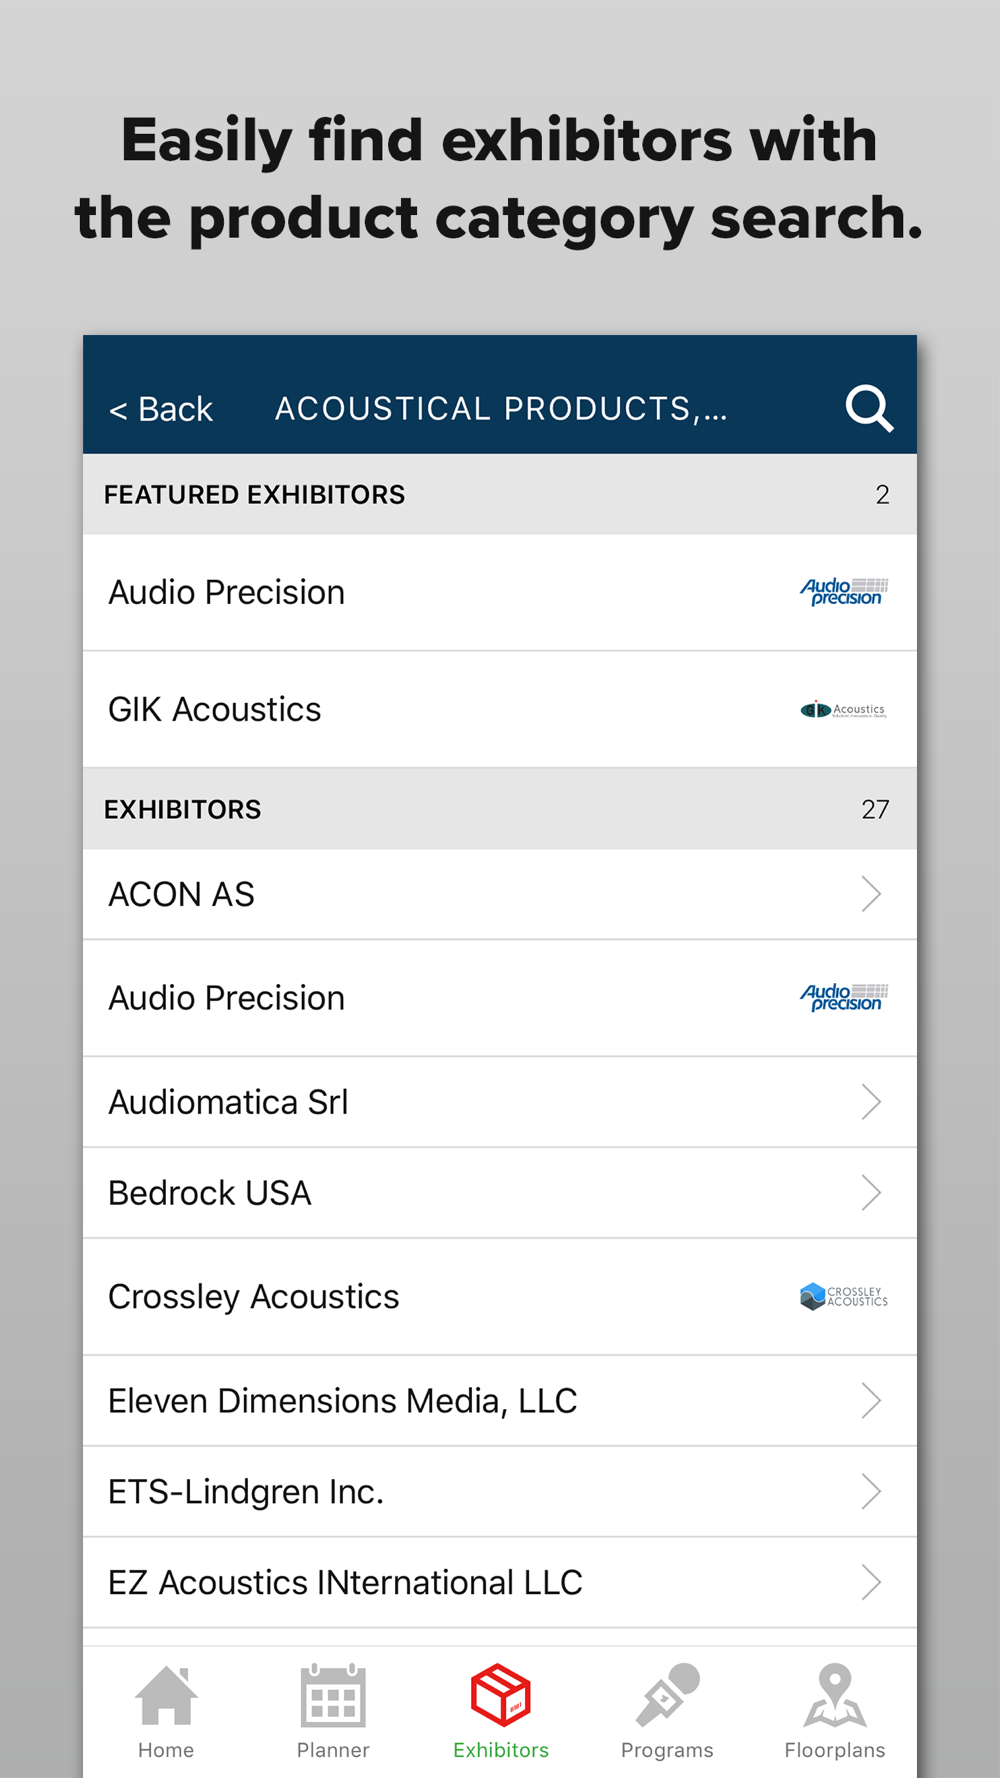Viewport: 1000px width, 1778px height.
Task: Open Bedrock USA chevron arrow
Action: pyautogui.click(x=871, y=1193)
